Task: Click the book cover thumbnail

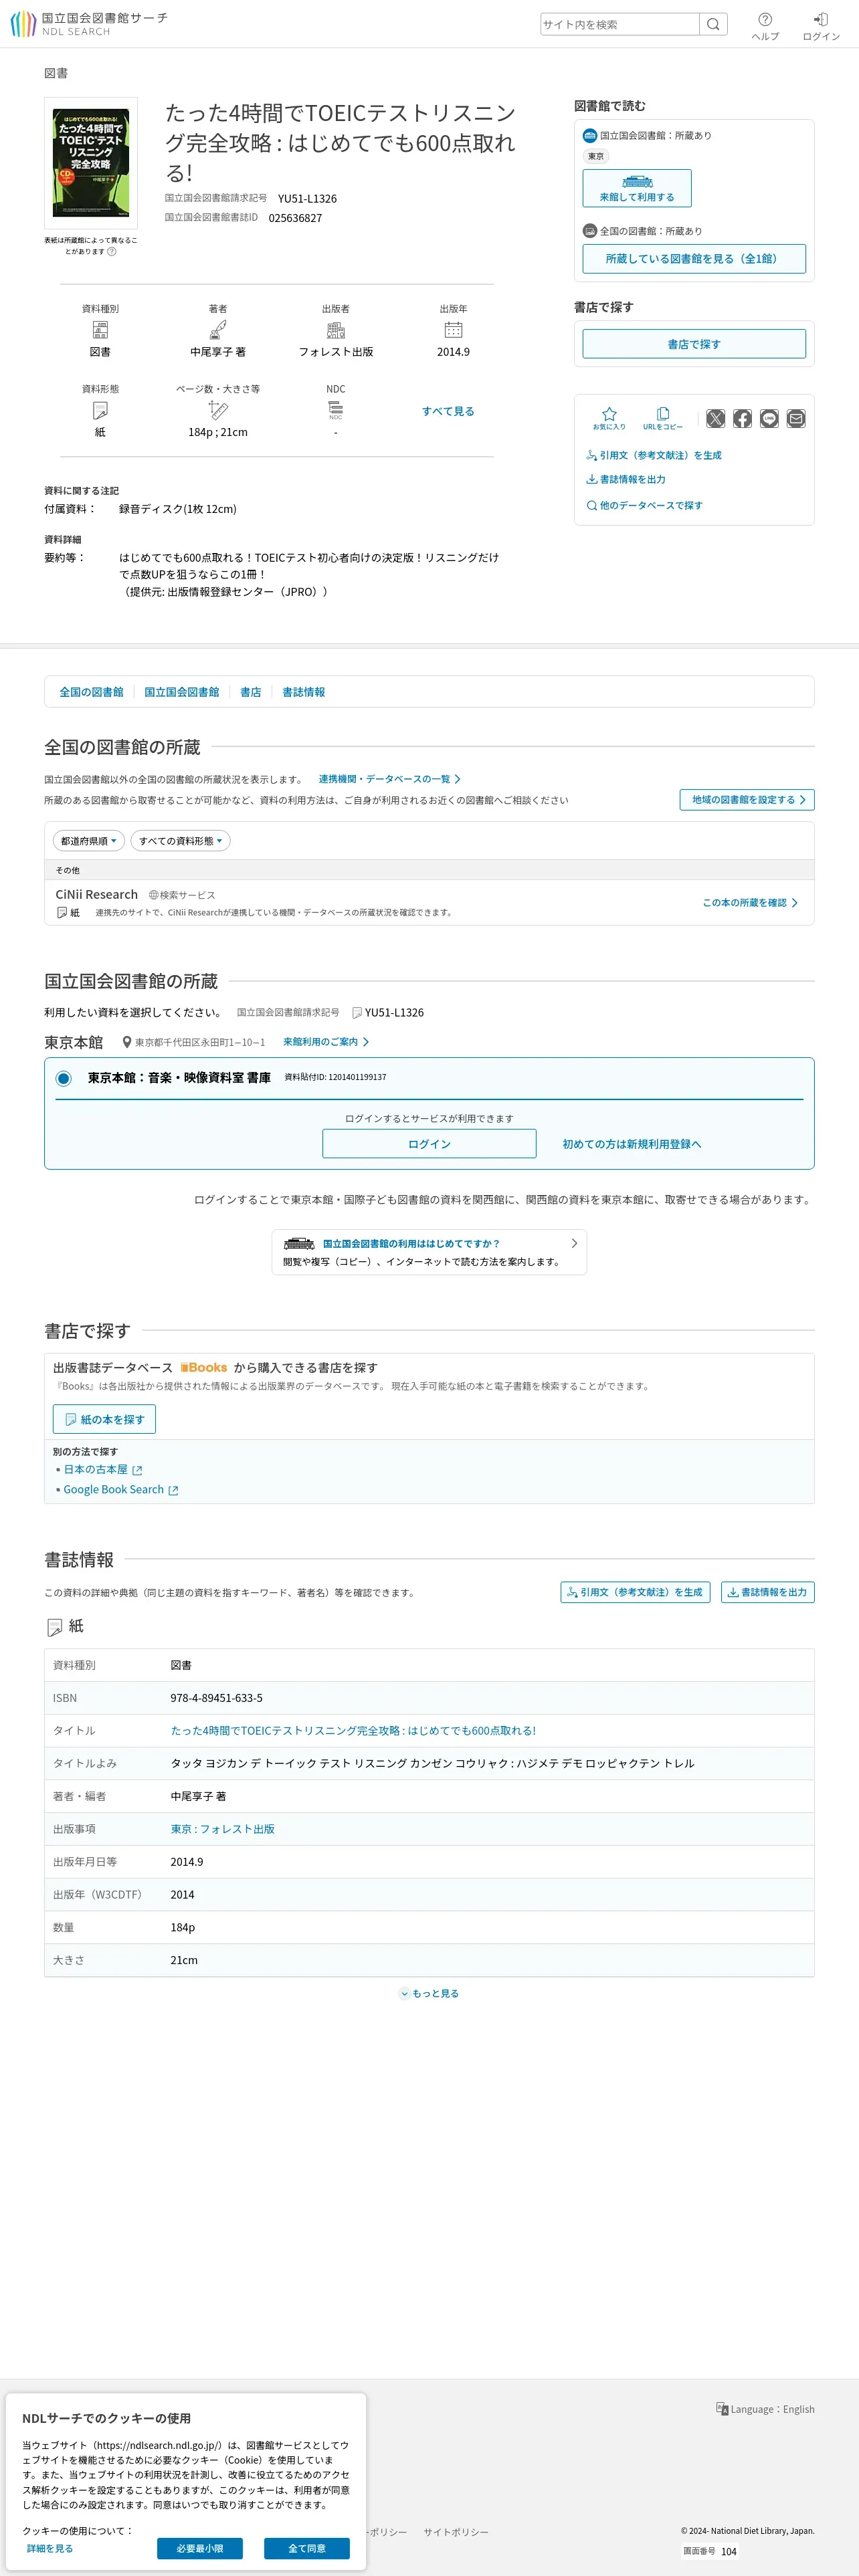Action: (91, 163)
